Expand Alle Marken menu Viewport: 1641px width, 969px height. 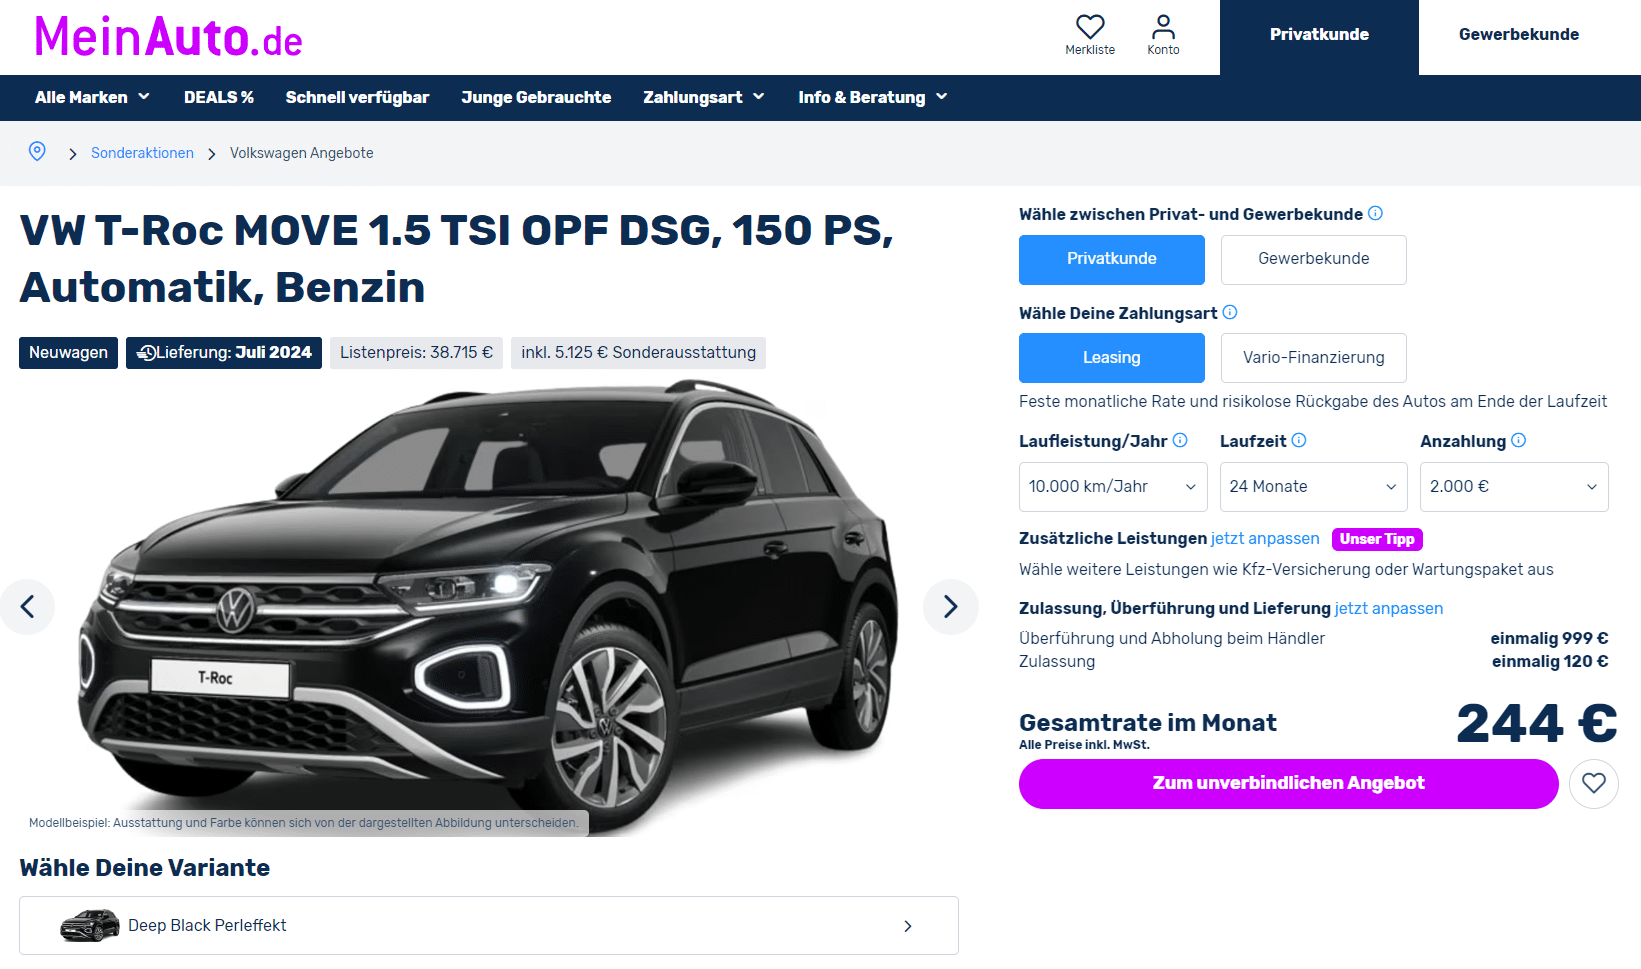tap(92, 97)
